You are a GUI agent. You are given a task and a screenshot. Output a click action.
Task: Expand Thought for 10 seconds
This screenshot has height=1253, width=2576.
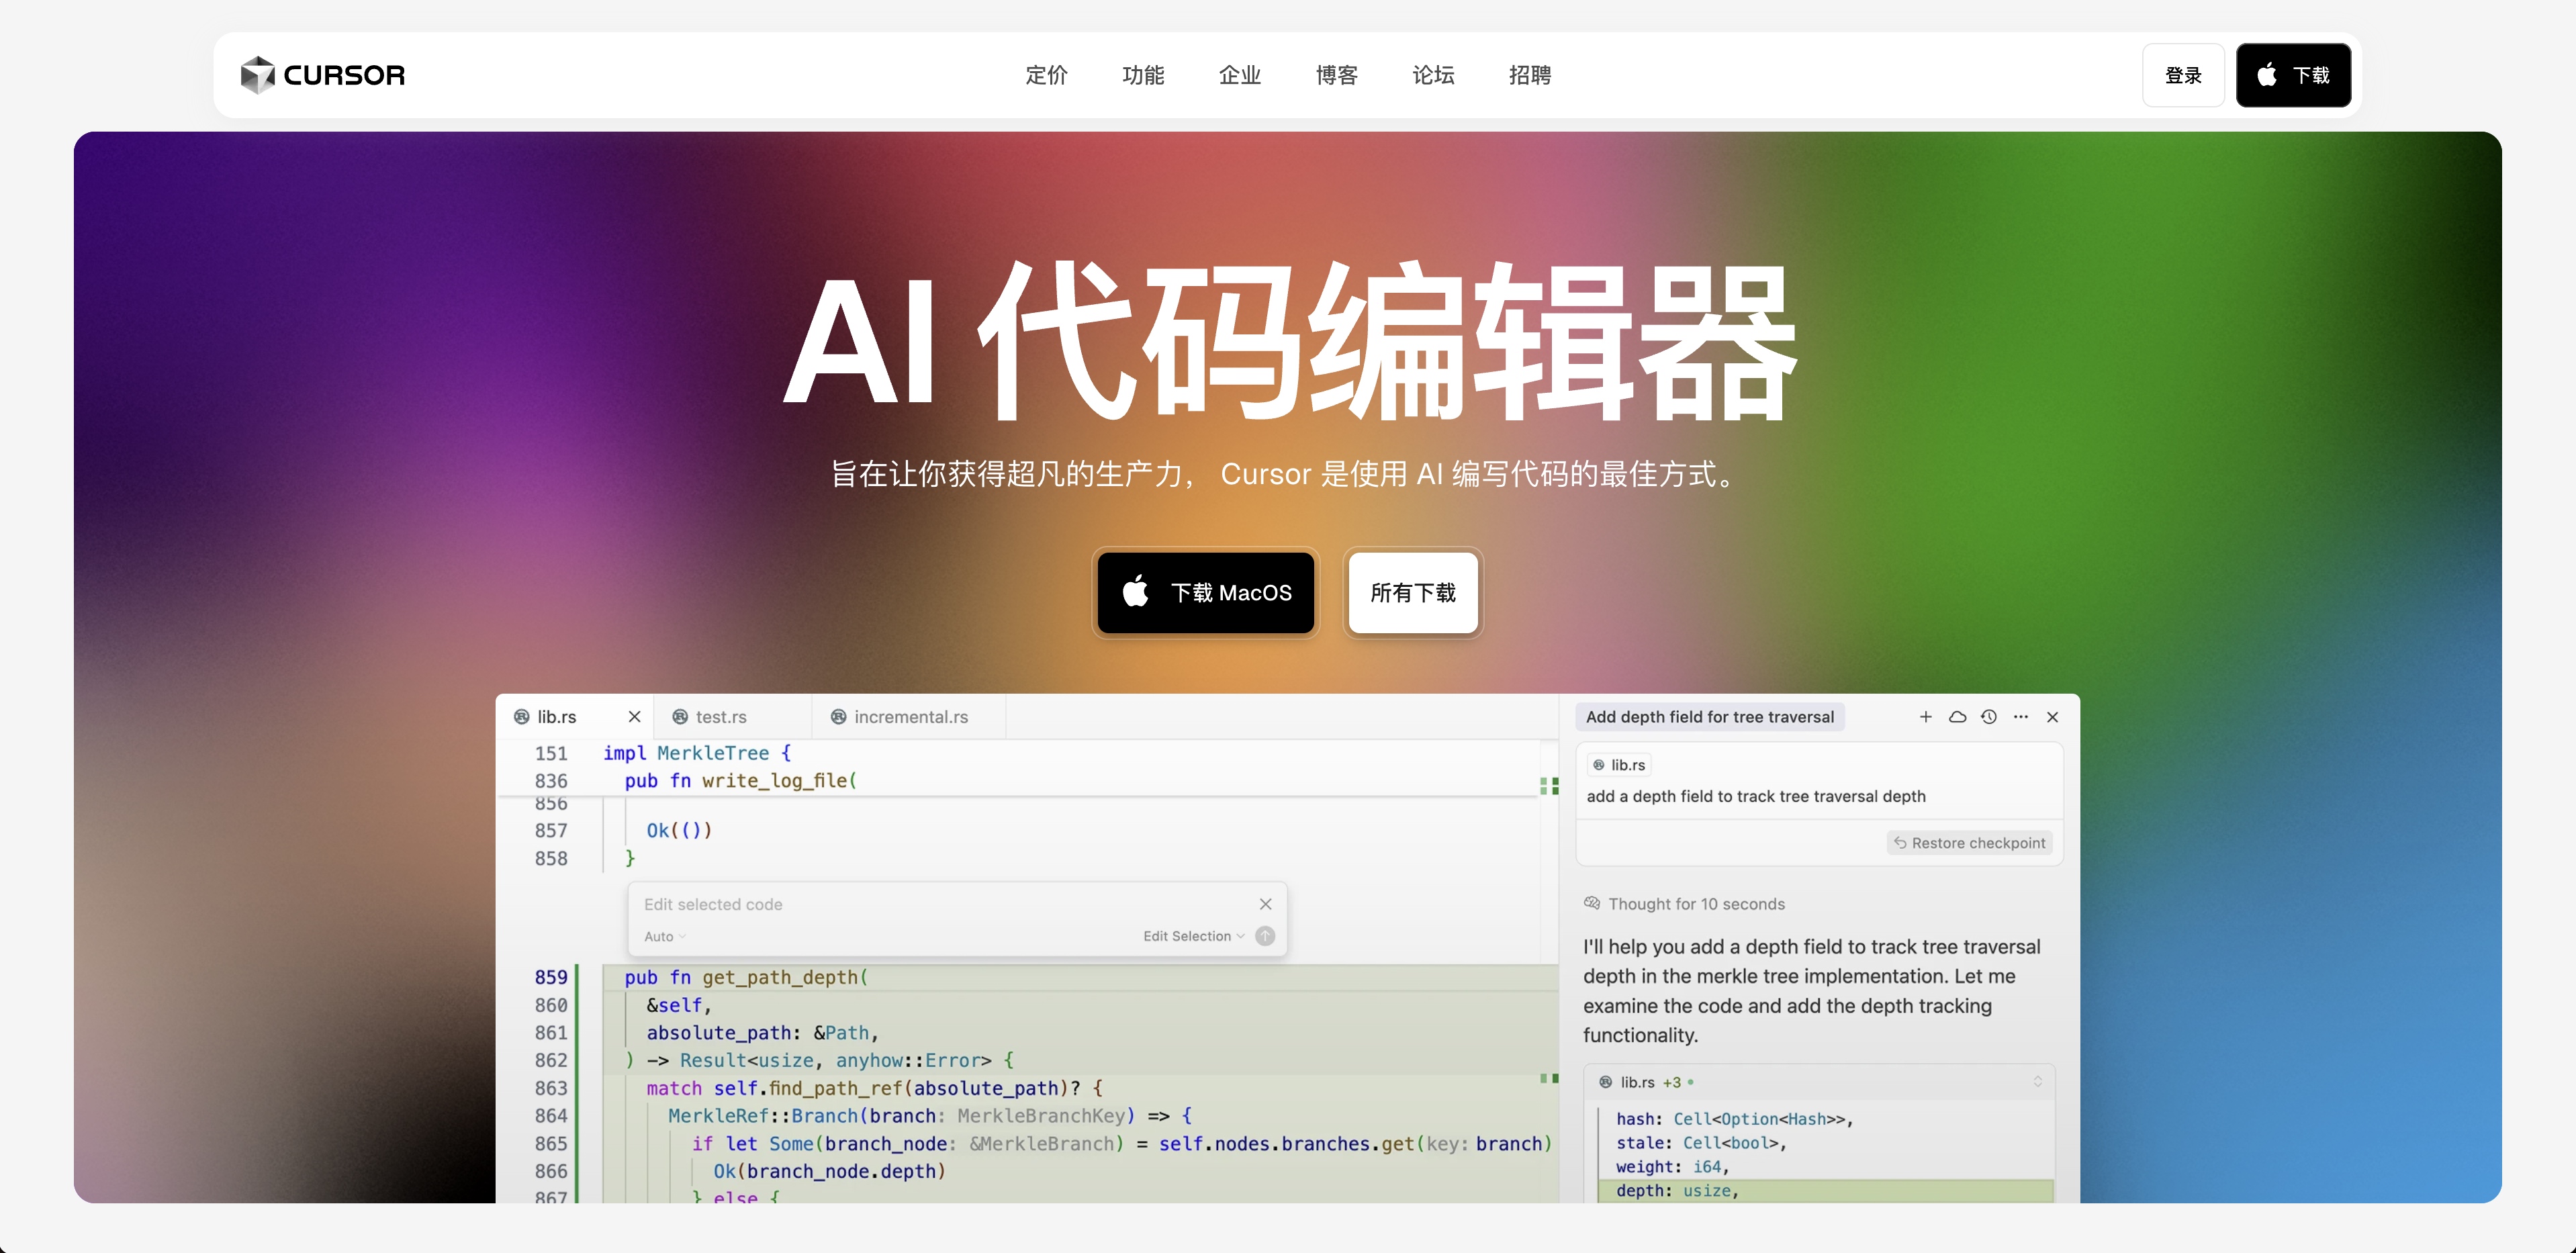1685,904
